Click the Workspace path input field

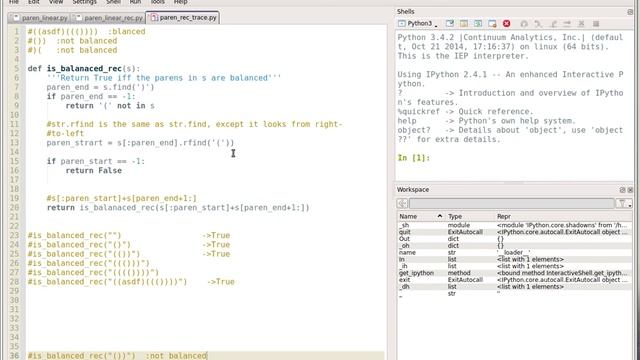point(512,203)
